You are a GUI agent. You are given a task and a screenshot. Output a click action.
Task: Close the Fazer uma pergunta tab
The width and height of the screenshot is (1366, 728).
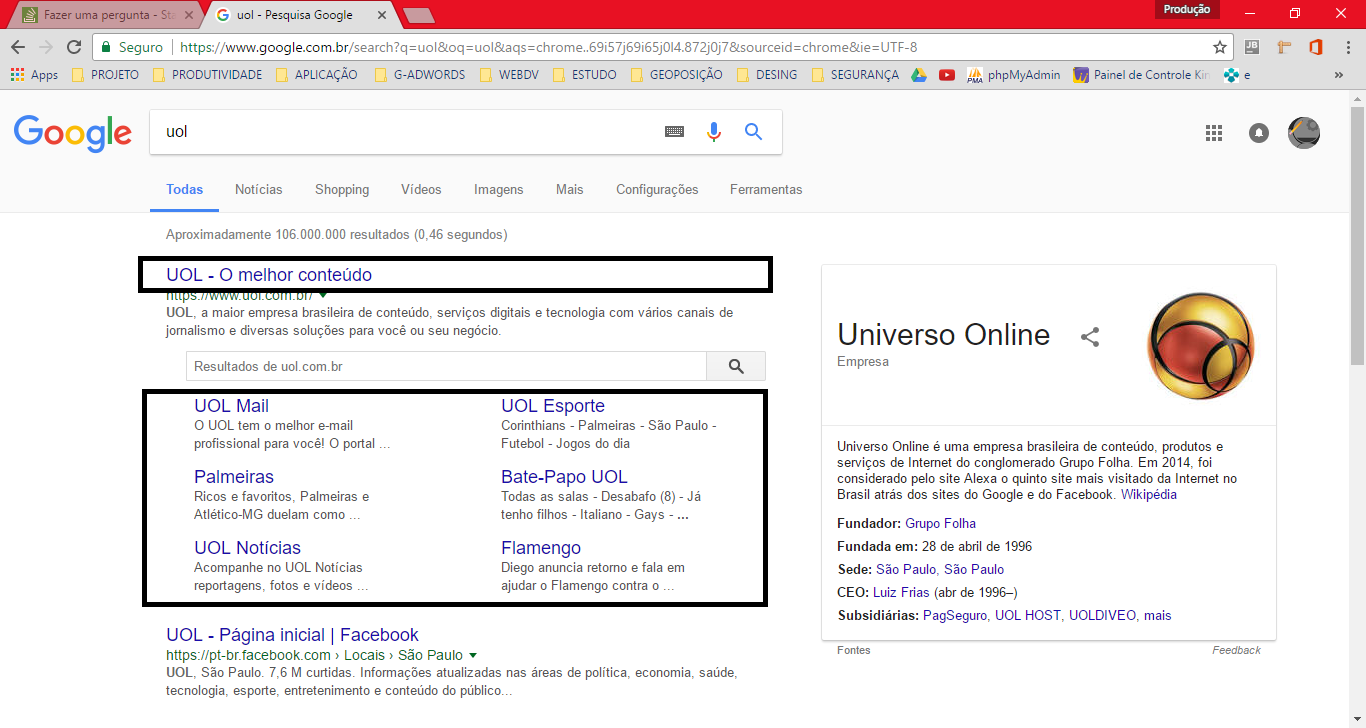(189, 15)
